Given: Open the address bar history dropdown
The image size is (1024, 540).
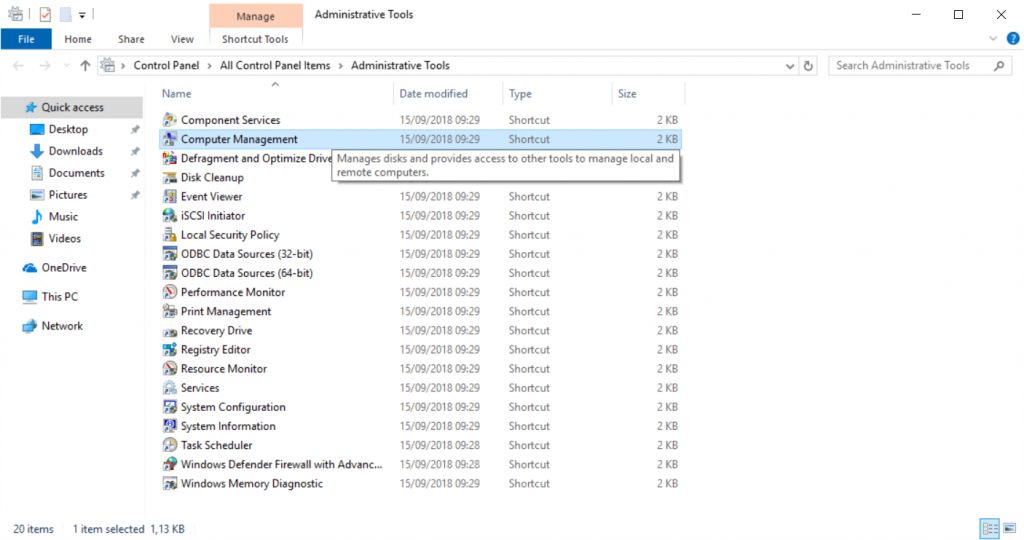Looking at the screenshot, I should click(790, 66).
